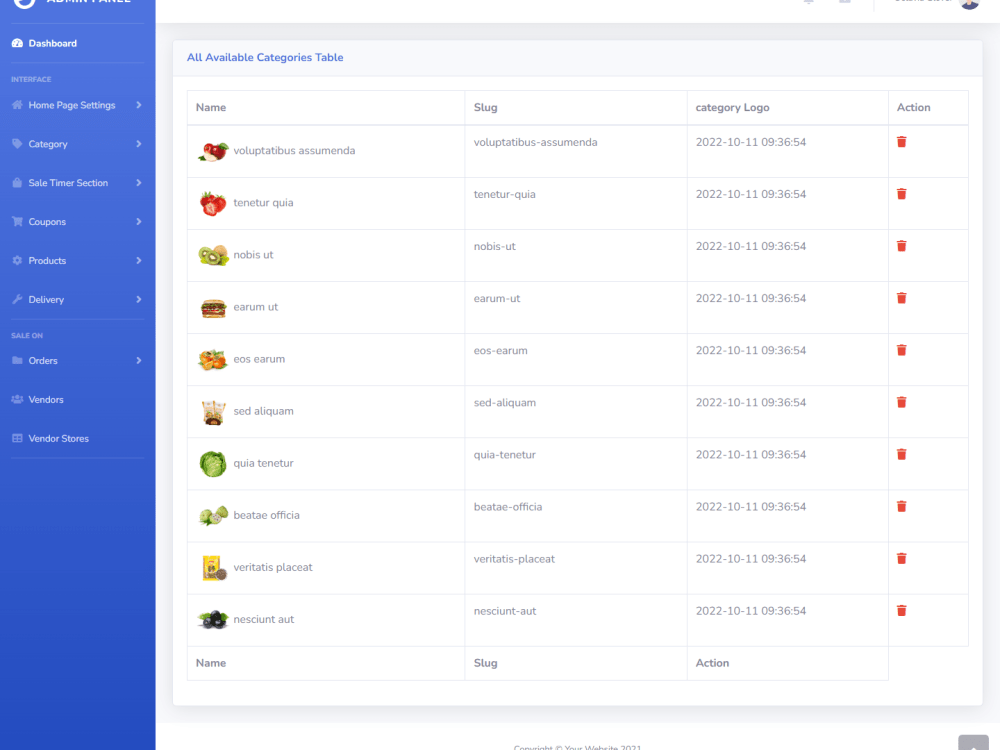Expand the Category submenu chevron

[x=138, y=143]
